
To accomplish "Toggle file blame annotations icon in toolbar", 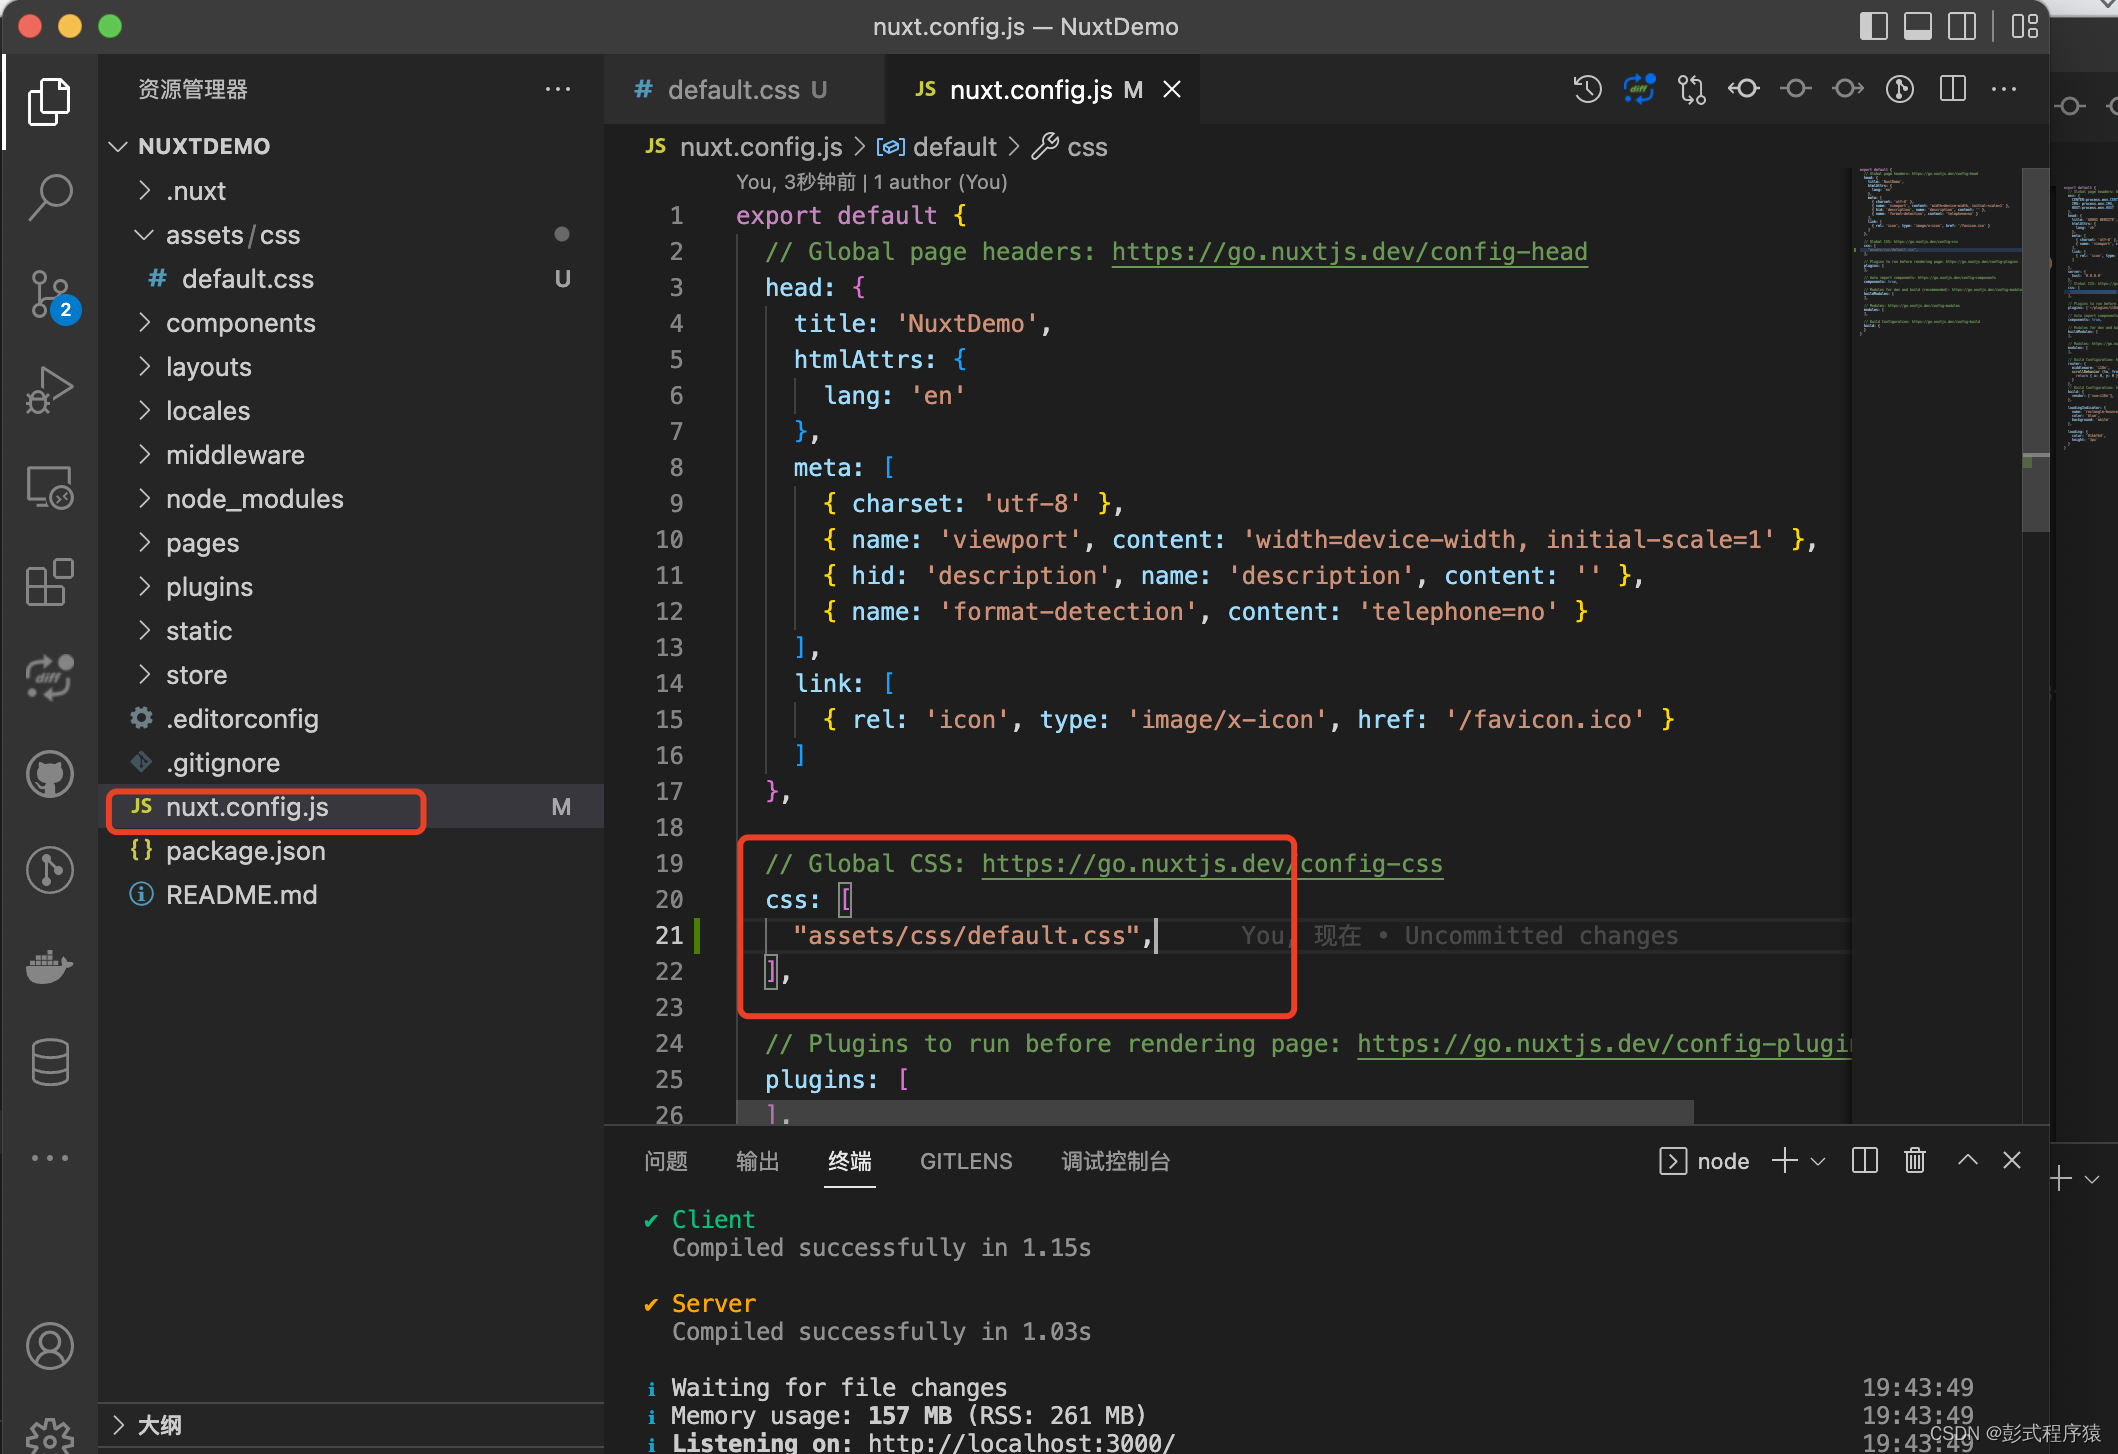I will pyautogui.click(x=1899, y=90).
